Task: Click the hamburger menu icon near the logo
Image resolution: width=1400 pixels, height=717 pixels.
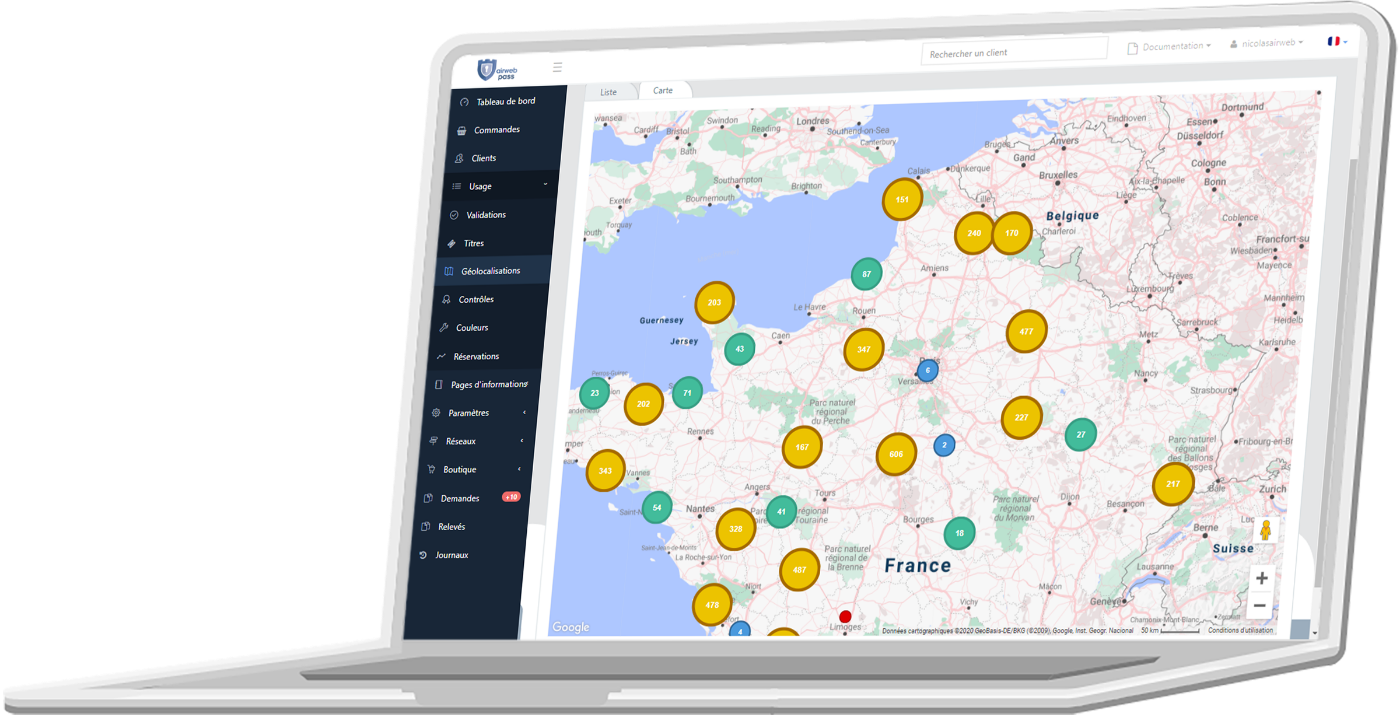Action: coord(557,68)
